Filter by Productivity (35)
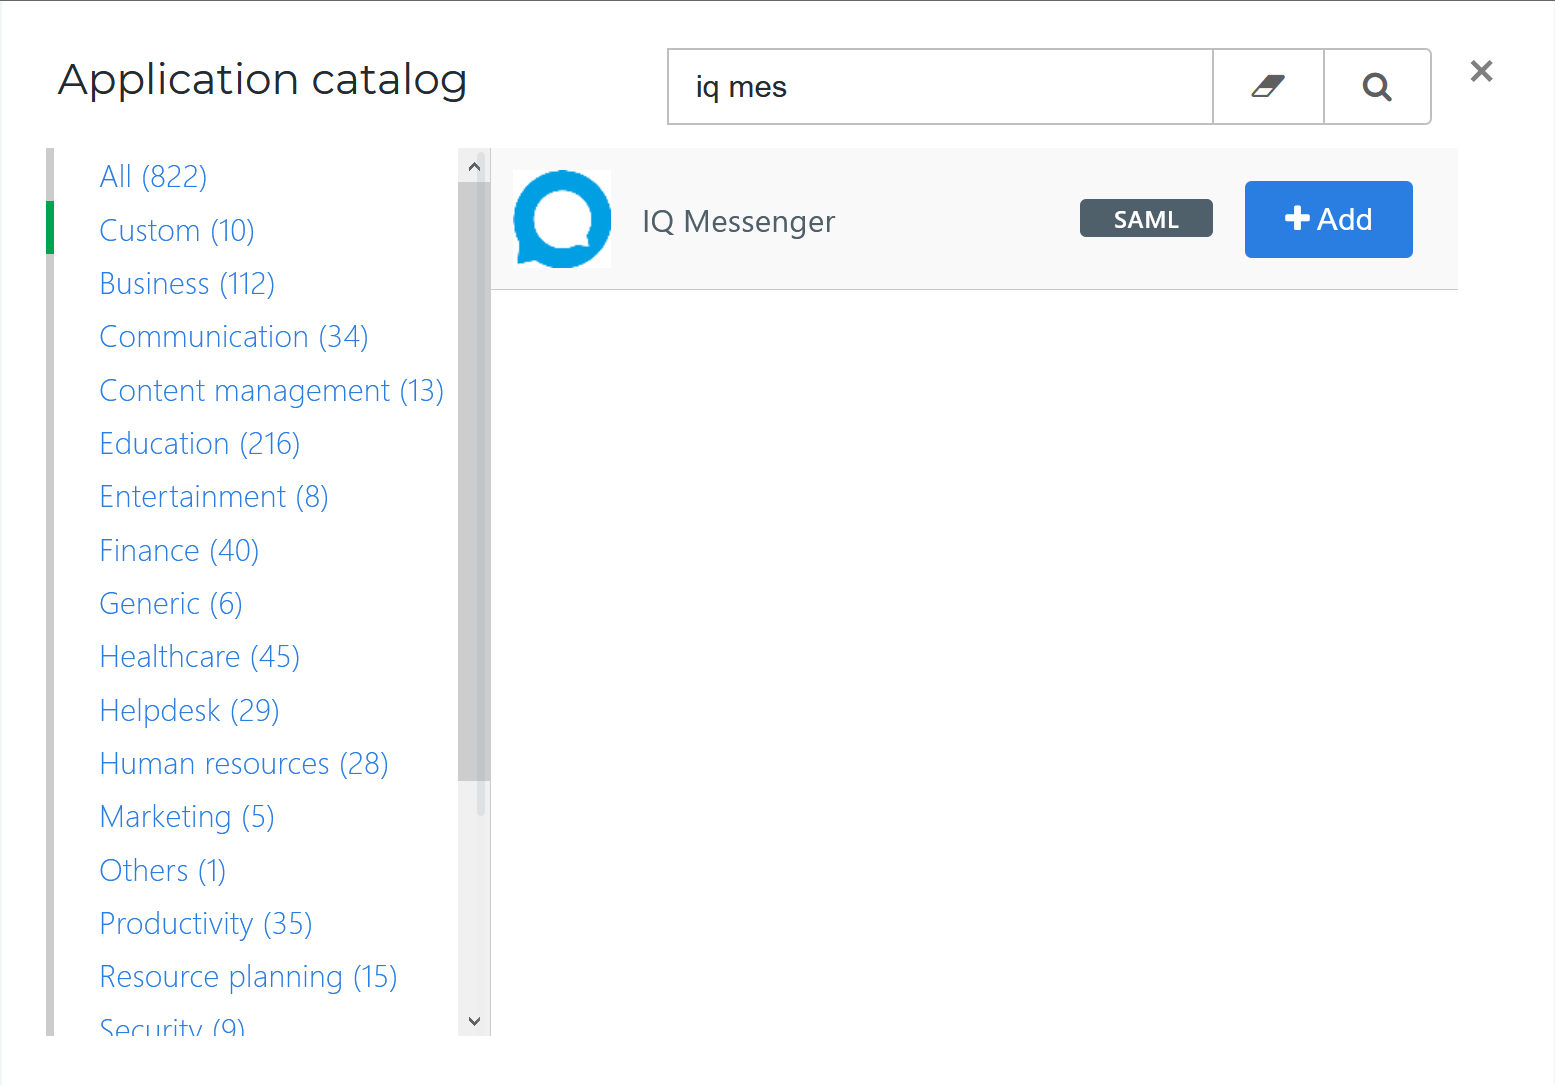The height and width of the screenshot is (1085, 1555). tap(206, 924)
